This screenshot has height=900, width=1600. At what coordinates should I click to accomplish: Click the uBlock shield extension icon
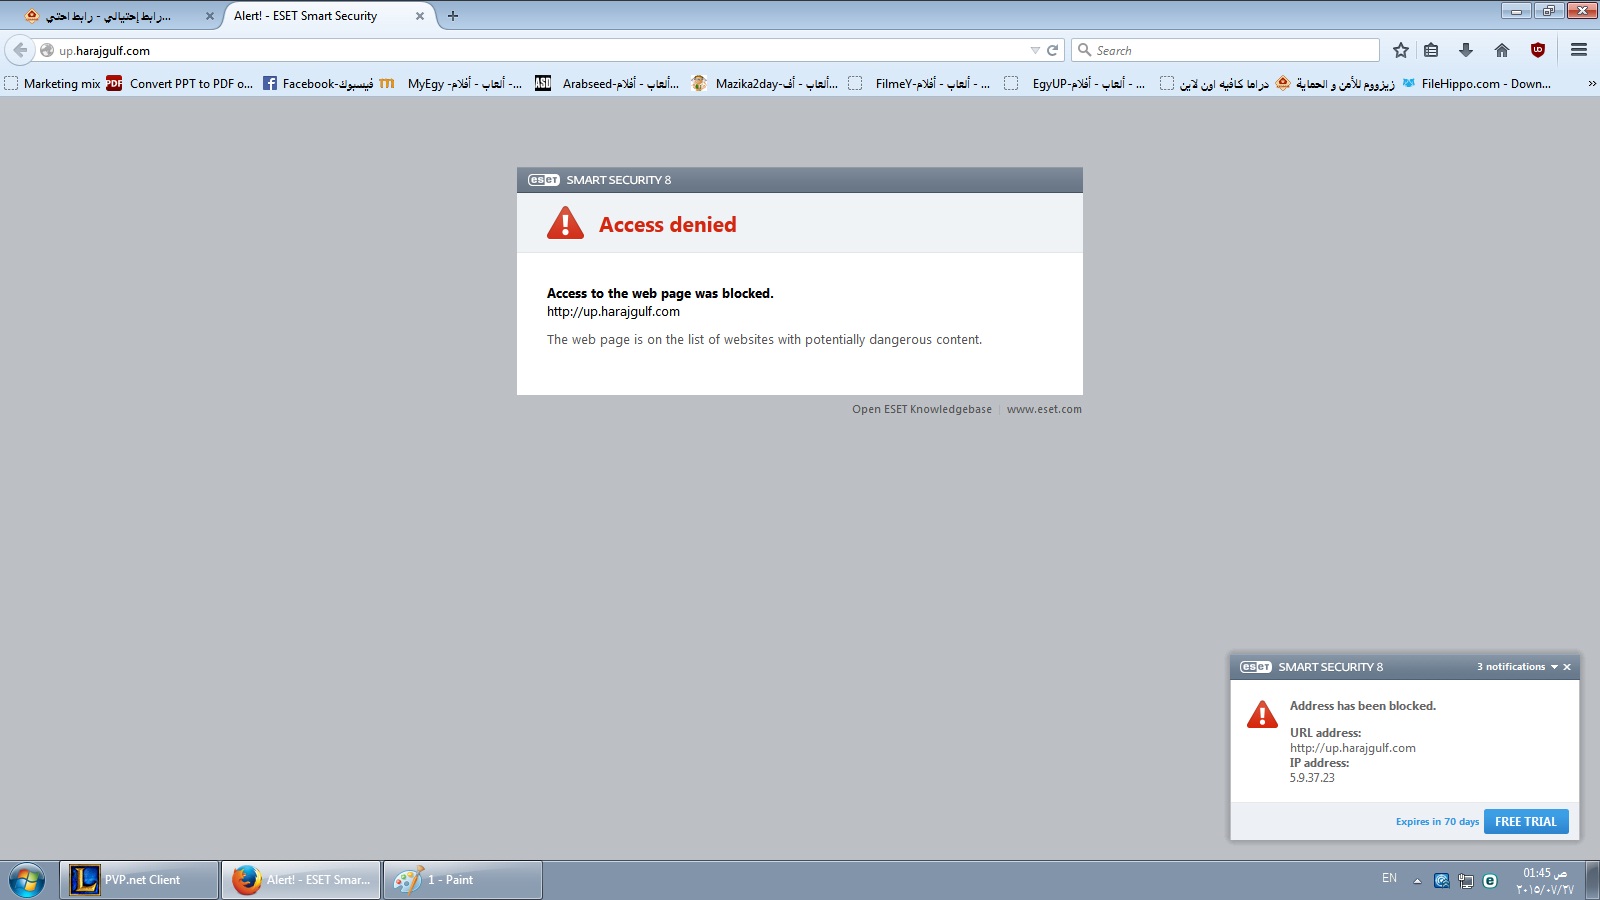[x=1538, y=50]
